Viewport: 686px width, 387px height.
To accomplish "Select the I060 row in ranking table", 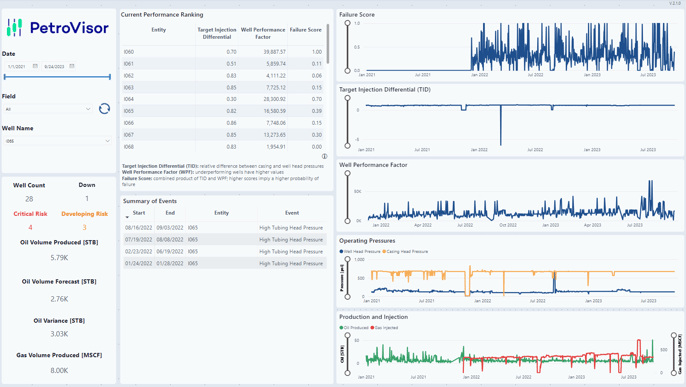I will click(x=223, y=52).
